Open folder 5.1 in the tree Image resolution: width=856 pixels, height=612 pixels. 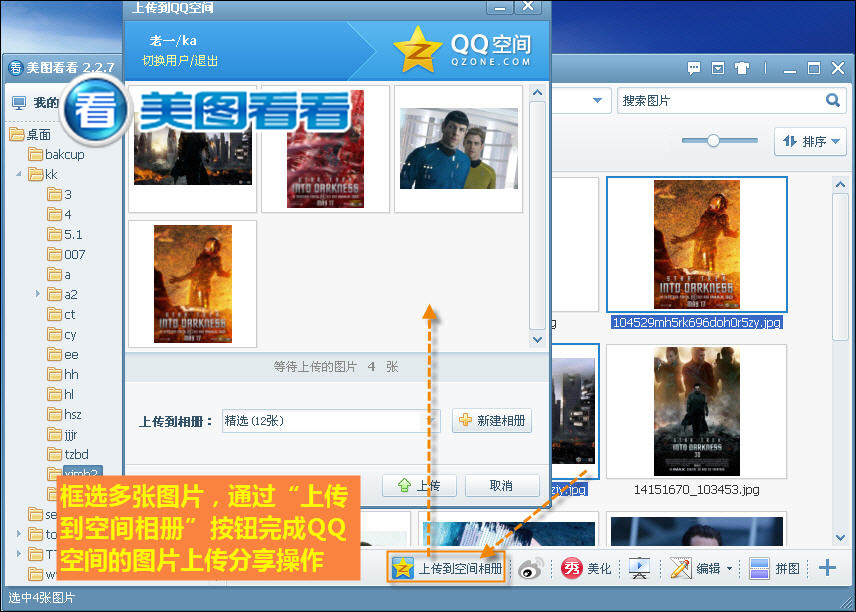coord(65,235)
